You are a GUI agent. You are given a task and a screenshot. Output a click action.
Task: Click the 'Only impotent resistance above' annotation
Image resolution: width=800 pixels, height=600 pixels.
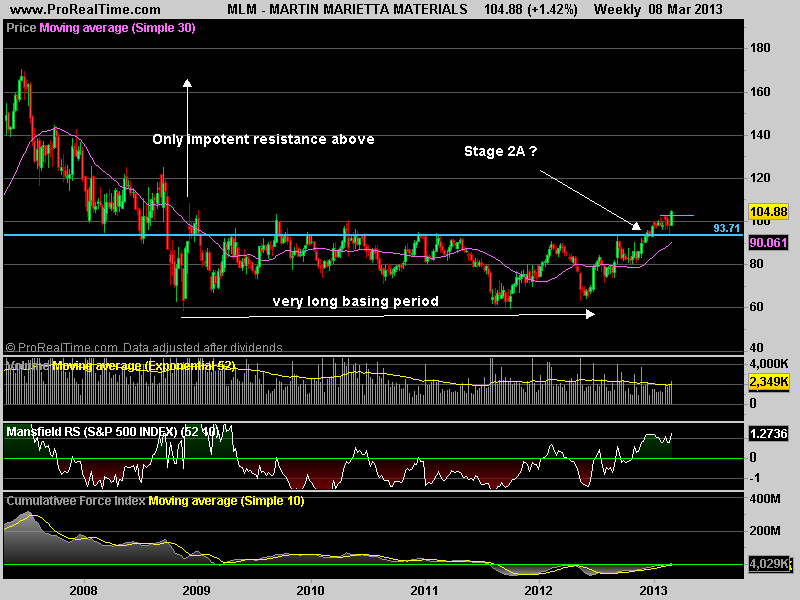tap(263, 139)
